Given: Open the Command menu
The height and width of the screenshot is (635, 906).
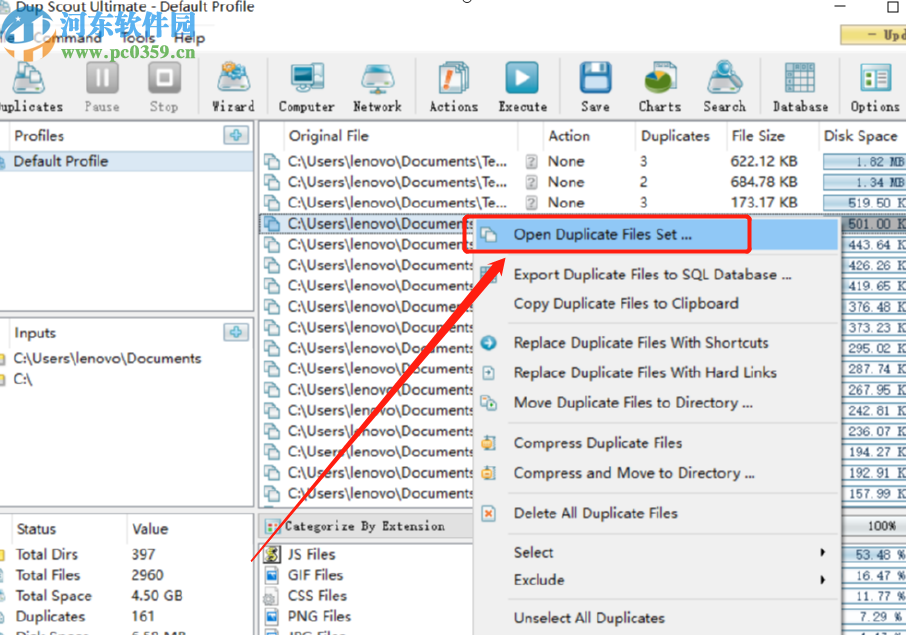Looking at the screenshot, I should pos(66,38).
